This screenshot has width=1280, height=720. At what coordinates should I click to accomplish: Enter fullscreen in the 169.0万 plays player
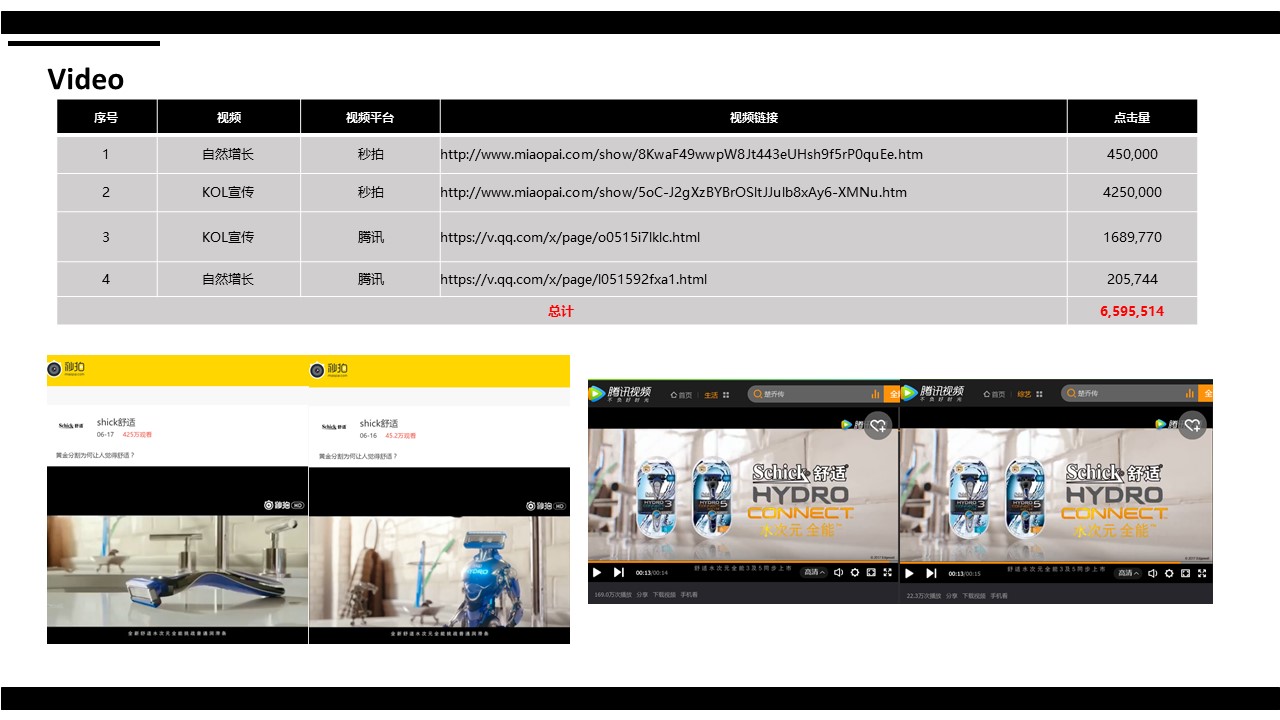tap(888, 573)
